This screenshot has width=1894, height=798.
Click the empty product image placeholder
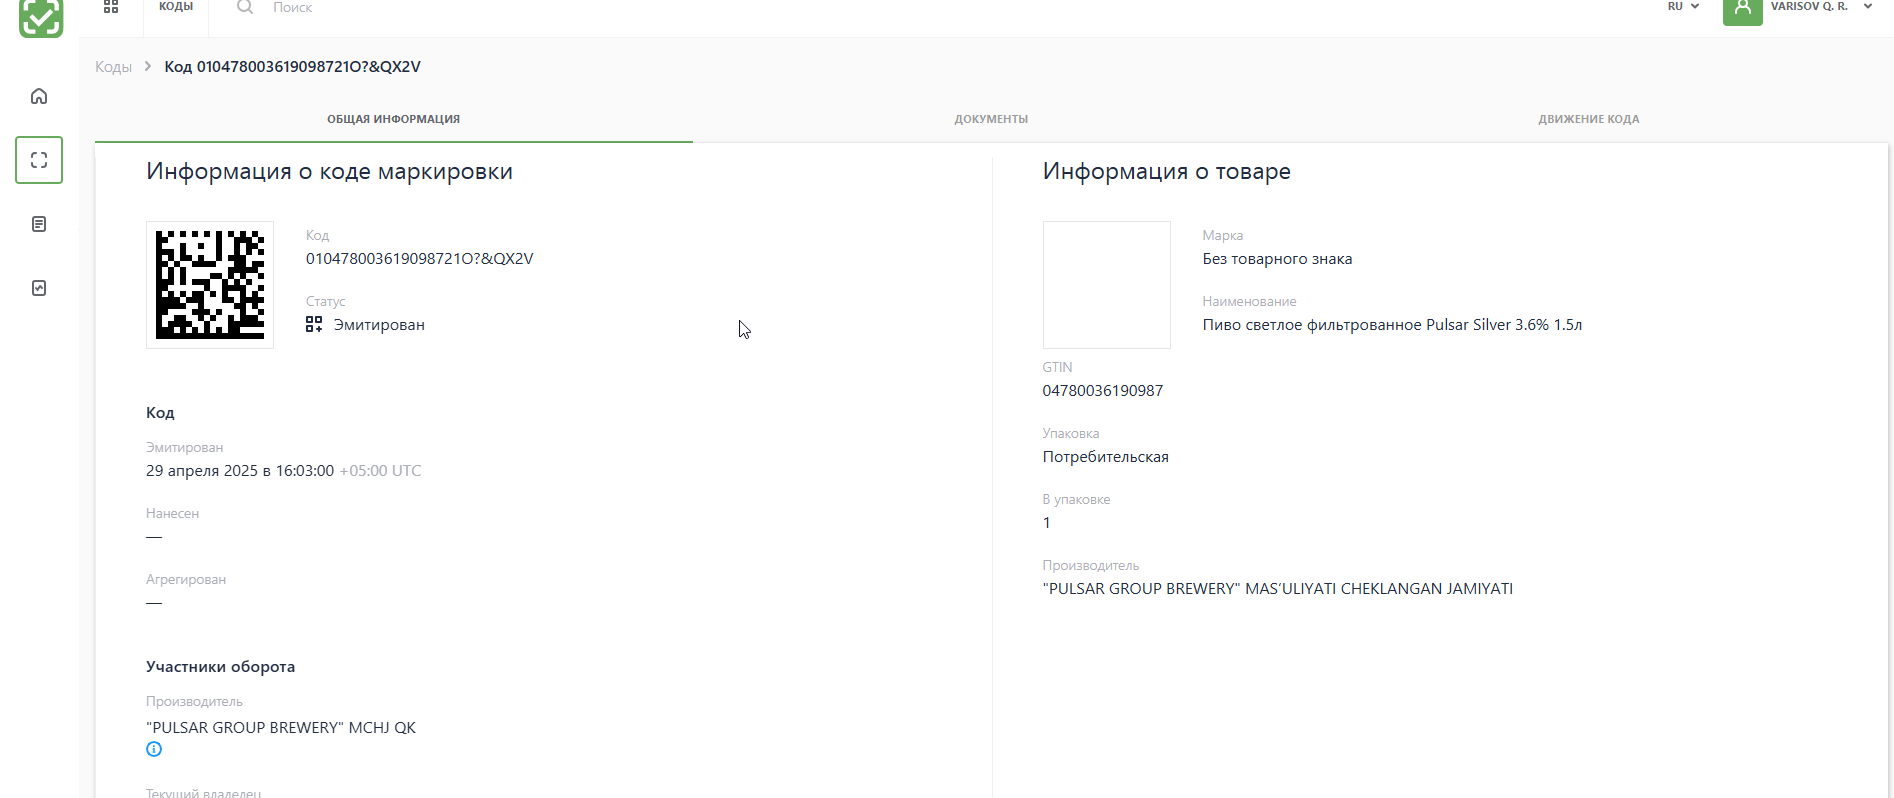coord(1106,285)
